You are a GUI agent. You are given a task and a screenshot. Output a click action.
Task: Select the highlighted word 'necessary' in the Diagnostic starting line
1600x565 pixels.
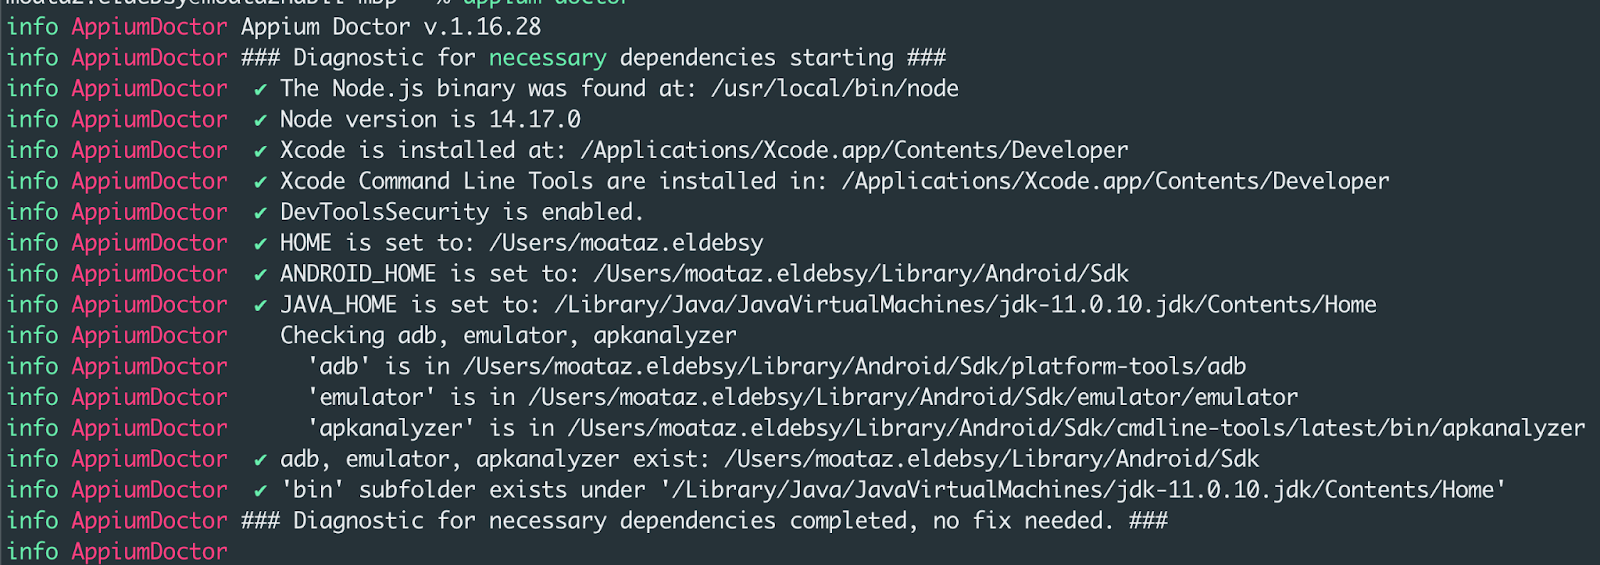548,58
